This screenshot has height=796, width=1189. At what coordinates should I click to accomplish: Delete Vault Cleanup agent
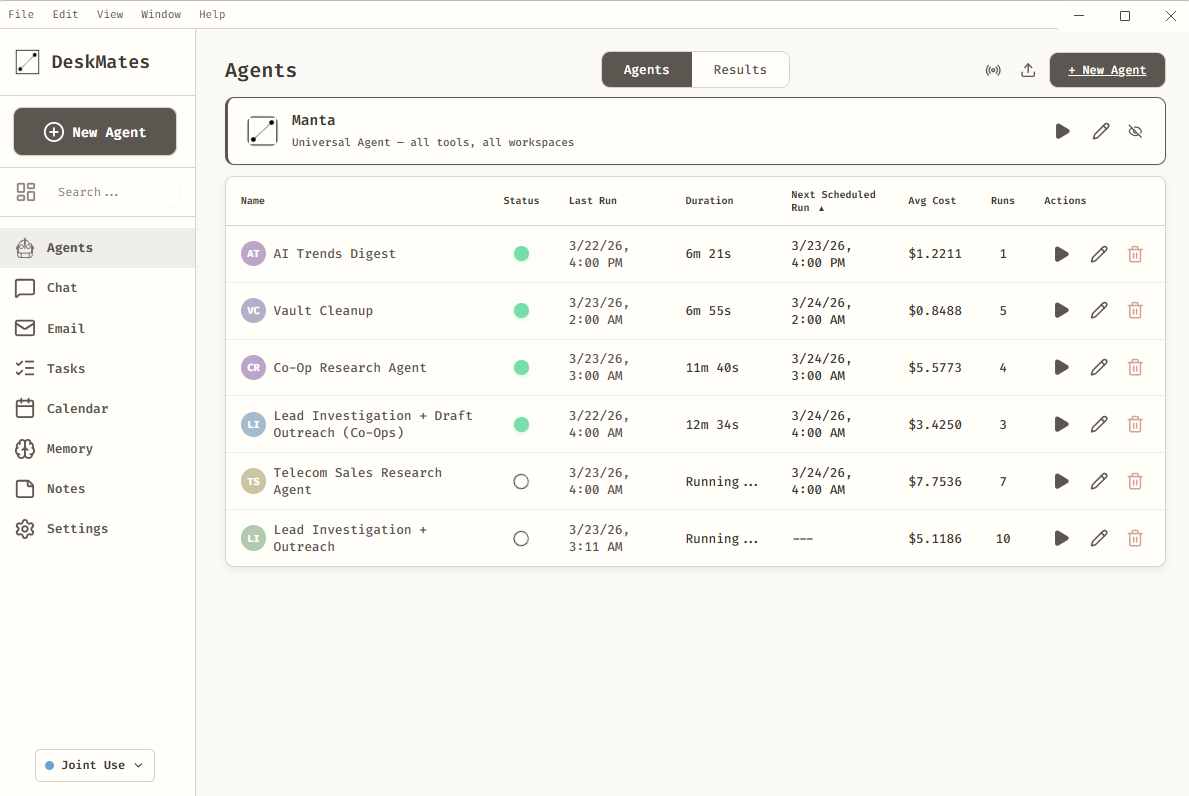(x=1135, y=310)
